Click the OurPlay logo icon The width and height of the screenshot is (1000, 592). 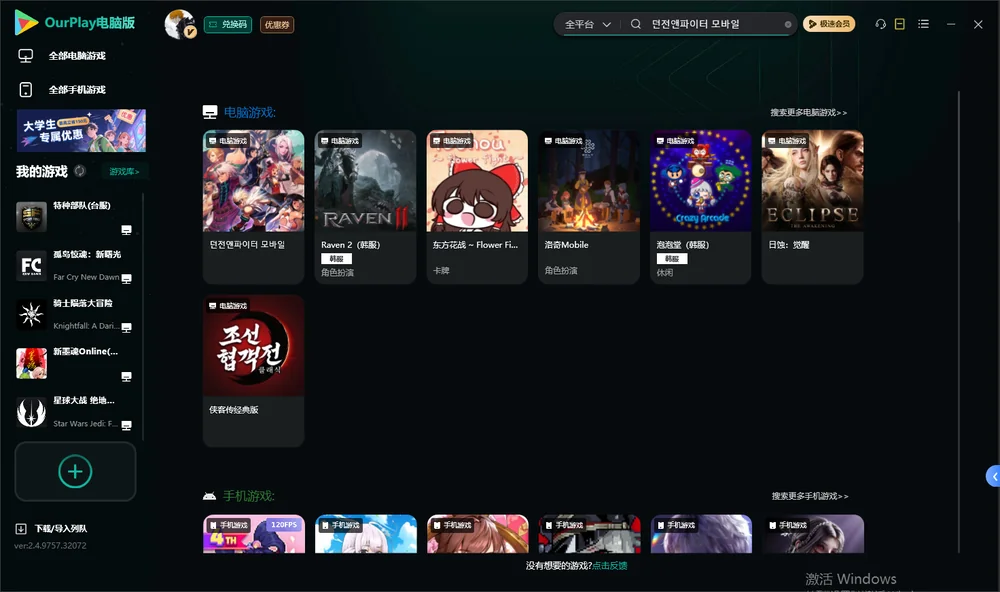tap(26, 22)
